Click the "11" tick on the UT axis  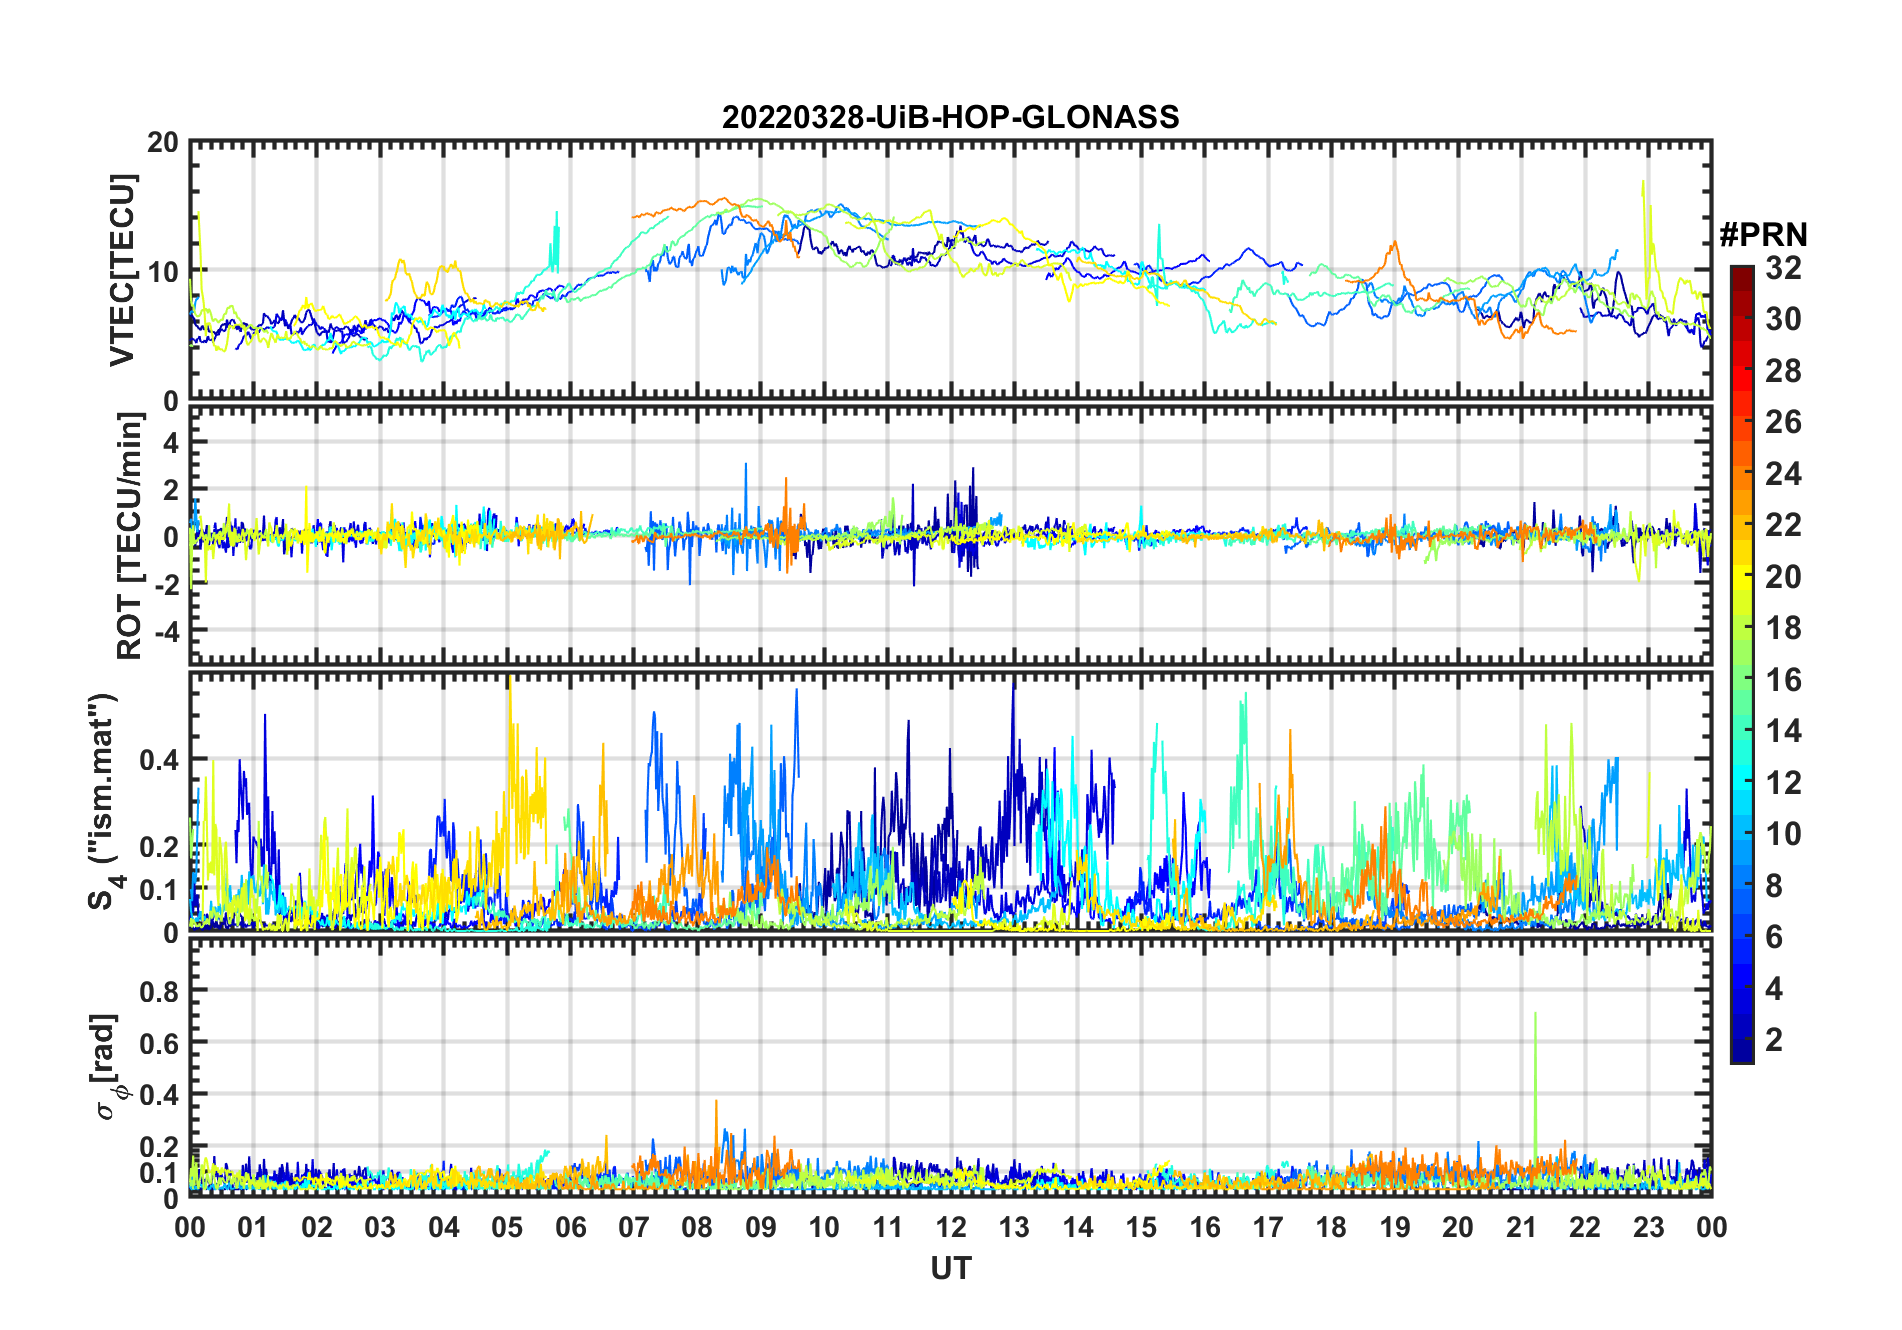pos(887,1227)
